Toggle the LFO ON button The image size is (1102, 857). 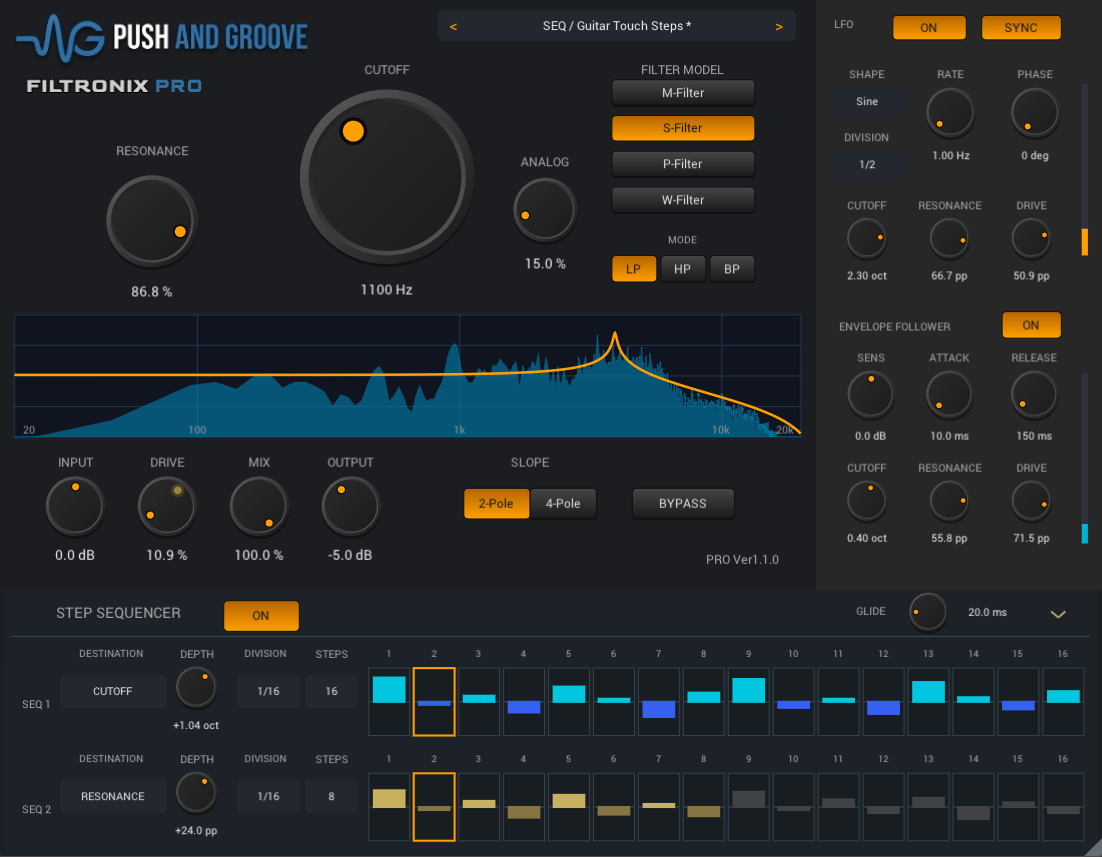coord(929,27)
